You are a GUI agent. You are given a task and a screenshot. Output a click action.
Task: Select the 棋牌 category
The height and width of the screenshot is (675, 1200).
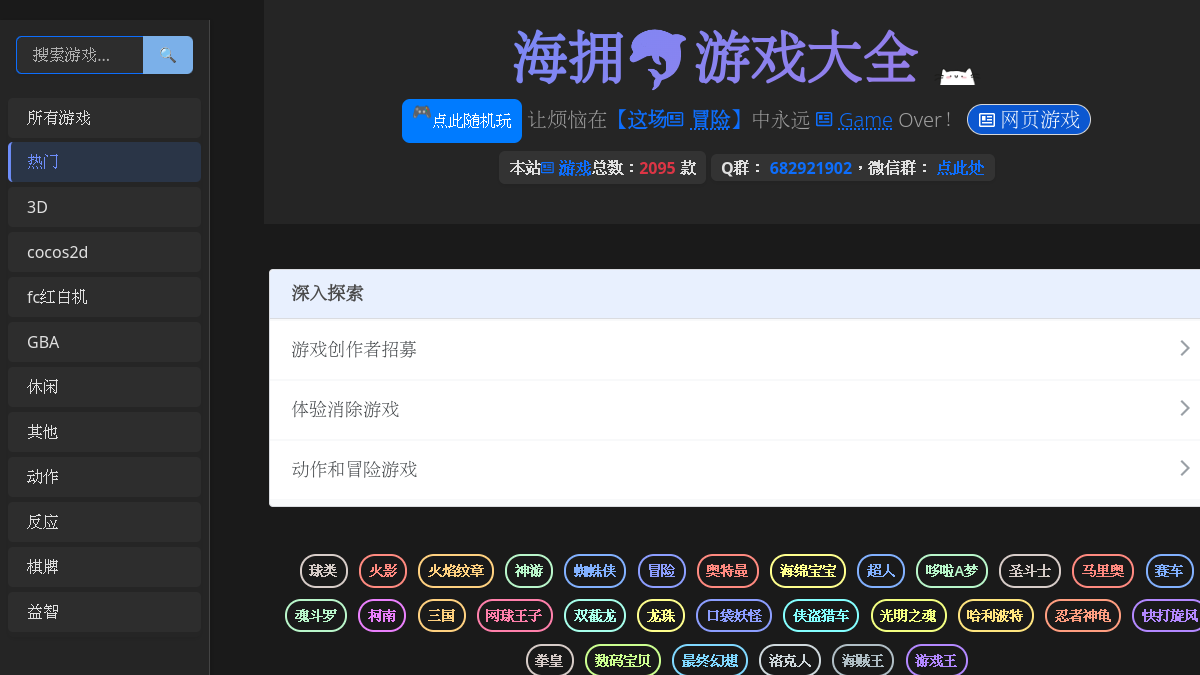105,567
